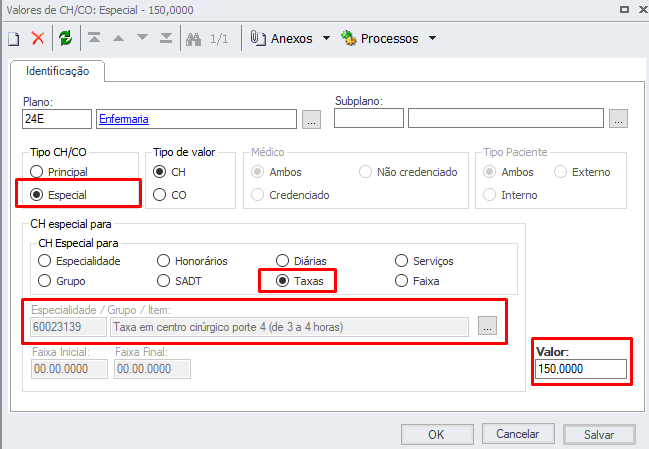Select Ambos in Tipo Paciente group
The height and width of the screenshot is (449, 649).
(x=489, y=171)
